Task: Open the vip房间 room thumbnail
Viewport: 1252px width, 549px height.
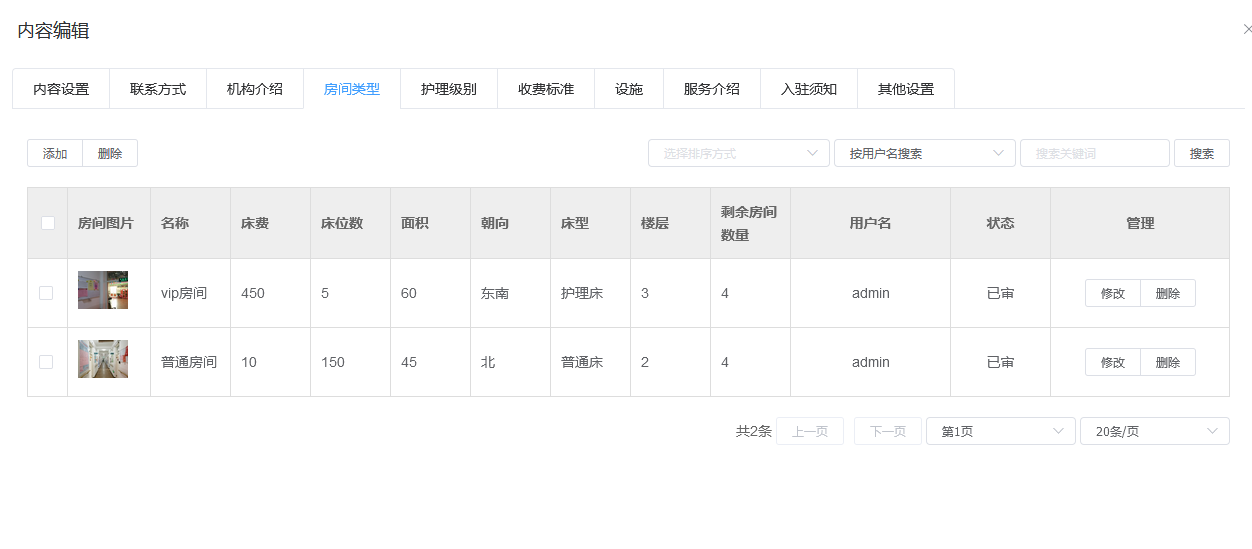Action: point(103,290)
